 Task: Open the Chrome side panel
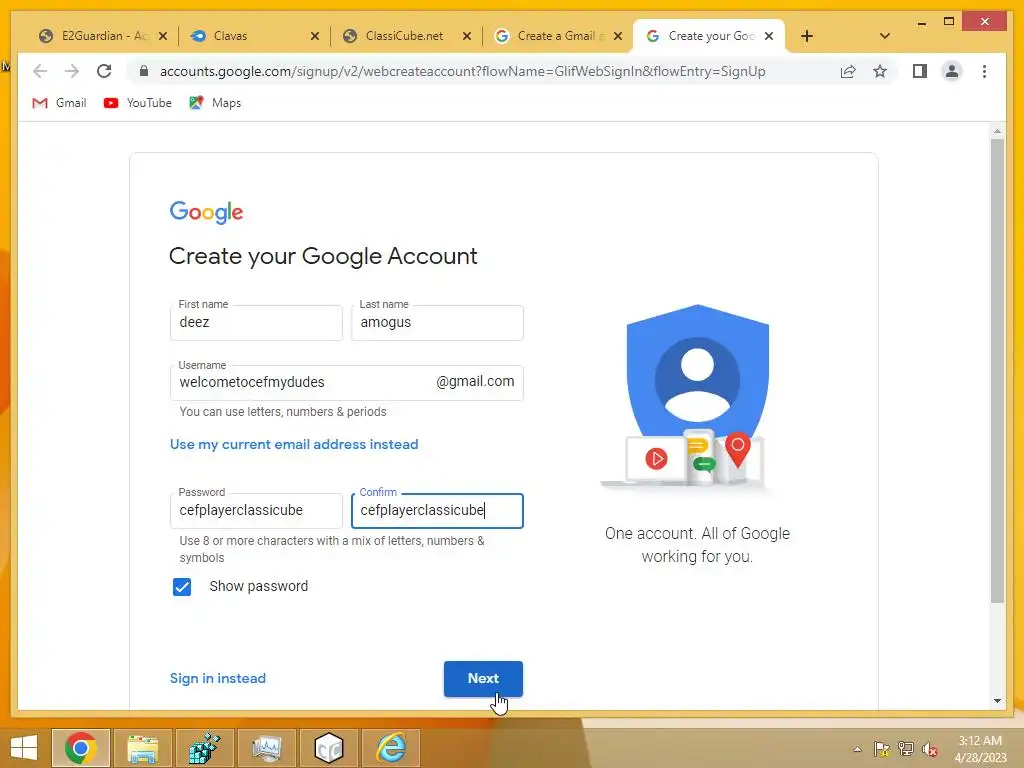click(x=920, y=71)
